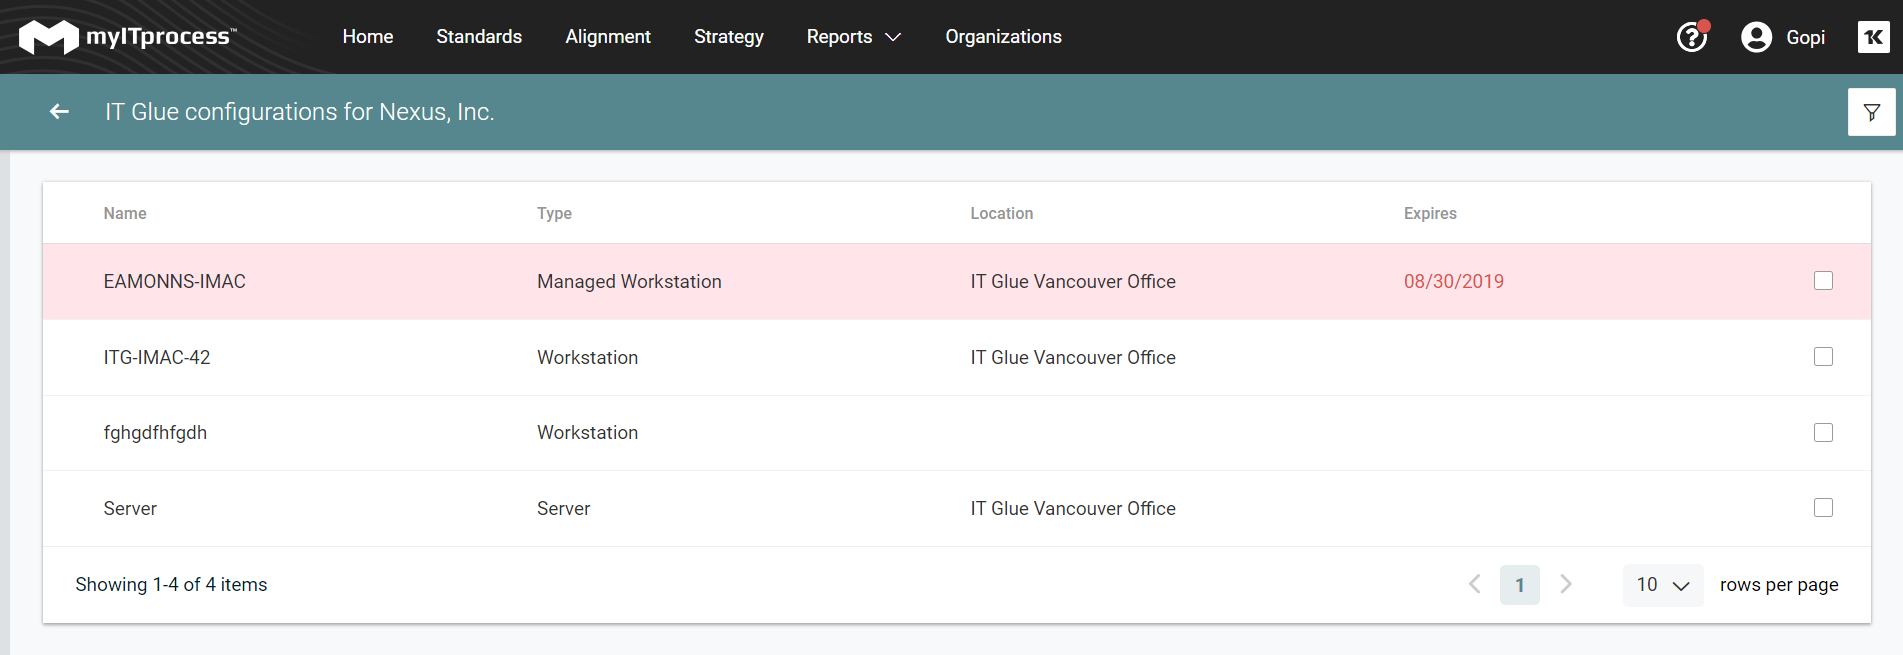Open the help question mark icon

click(x=1692, y=37)
